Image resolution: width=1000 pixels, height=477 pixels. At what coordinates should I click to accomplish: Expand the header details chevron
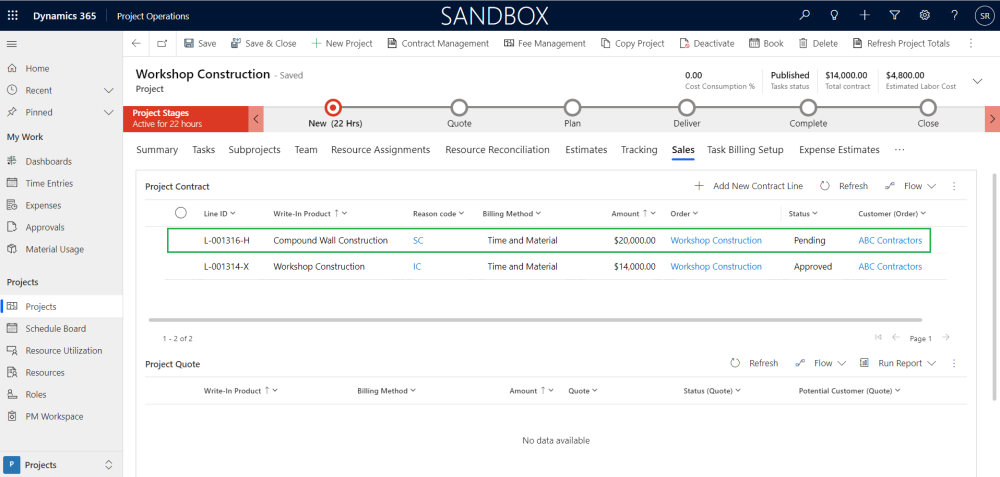coord(977,81)
